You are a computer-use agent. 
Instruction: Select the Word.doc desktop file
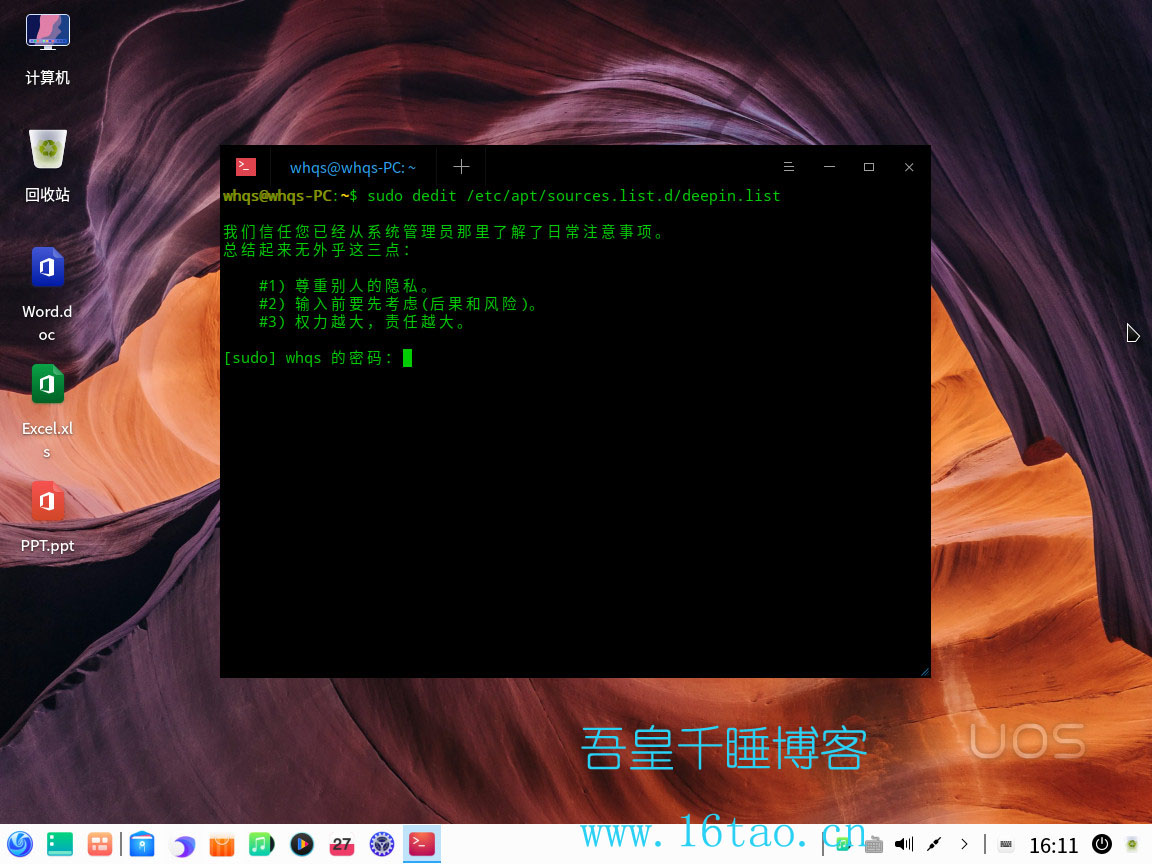click(x=47, y=268)
